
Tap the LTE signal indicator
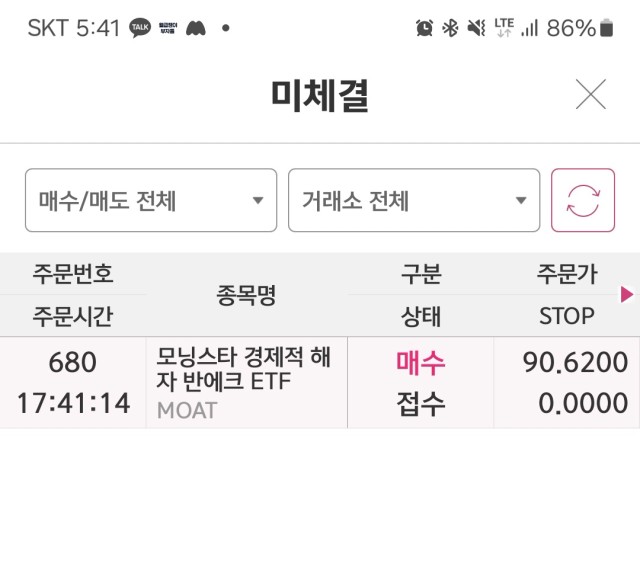coord(504,28)
